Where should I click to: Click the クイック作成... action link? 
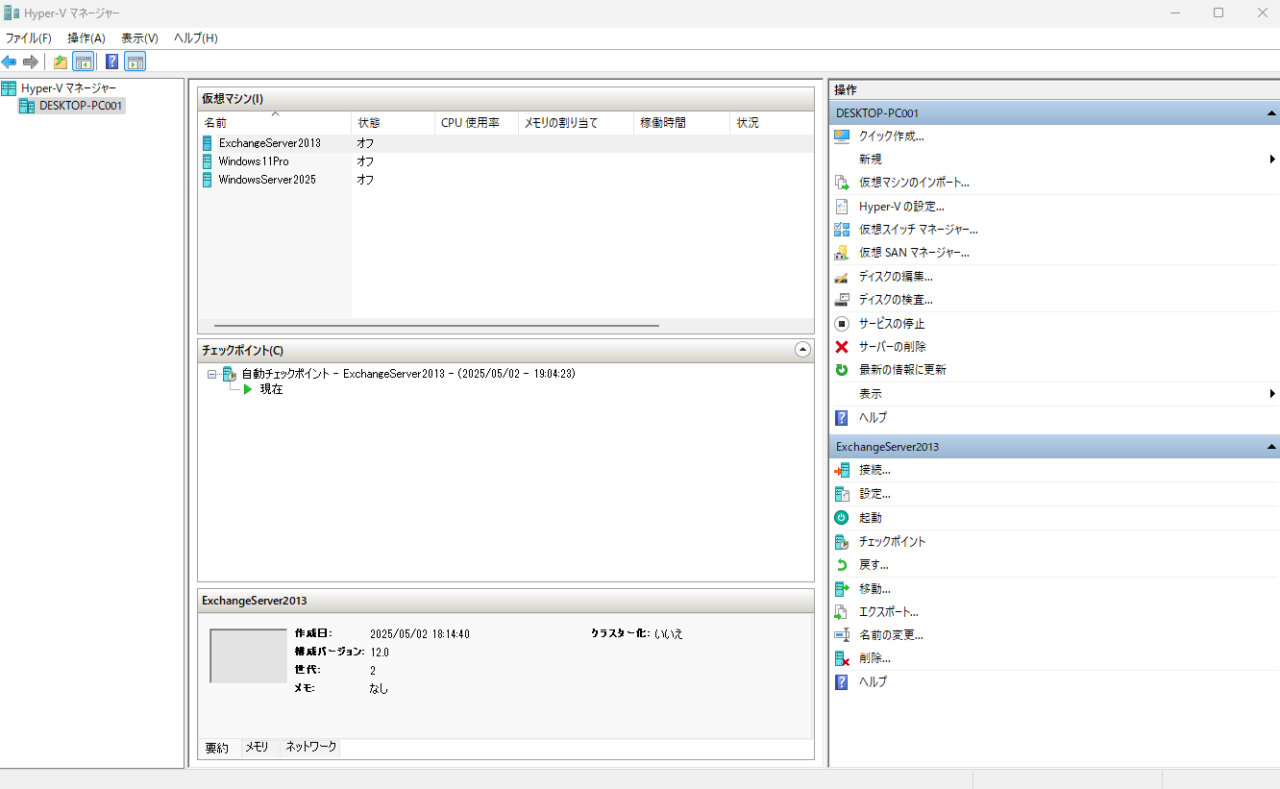click(x=891, y=136)
